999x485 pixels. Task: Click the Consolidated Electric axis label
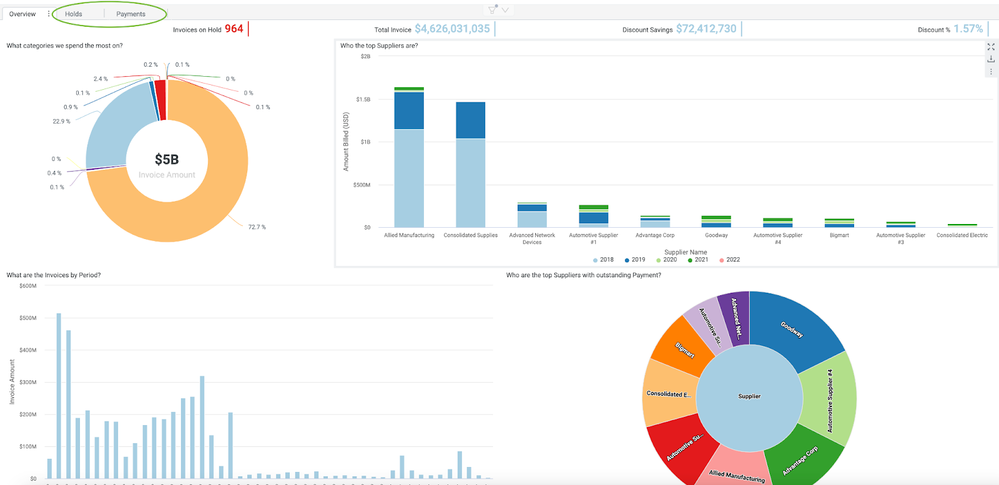pos(962,235)
